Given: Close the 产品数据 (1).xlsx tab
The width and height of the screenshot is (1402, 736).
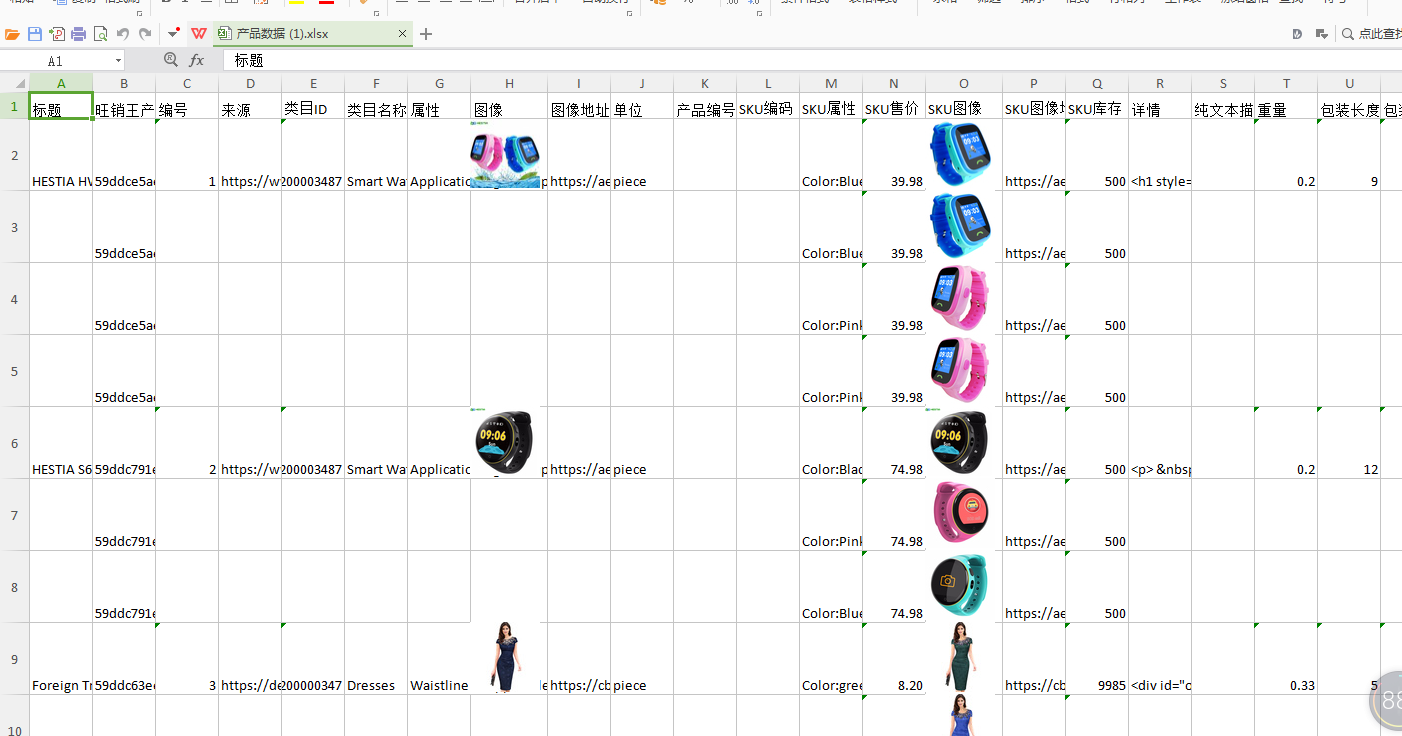Looking at the screenshot, I should coord(403,34).
